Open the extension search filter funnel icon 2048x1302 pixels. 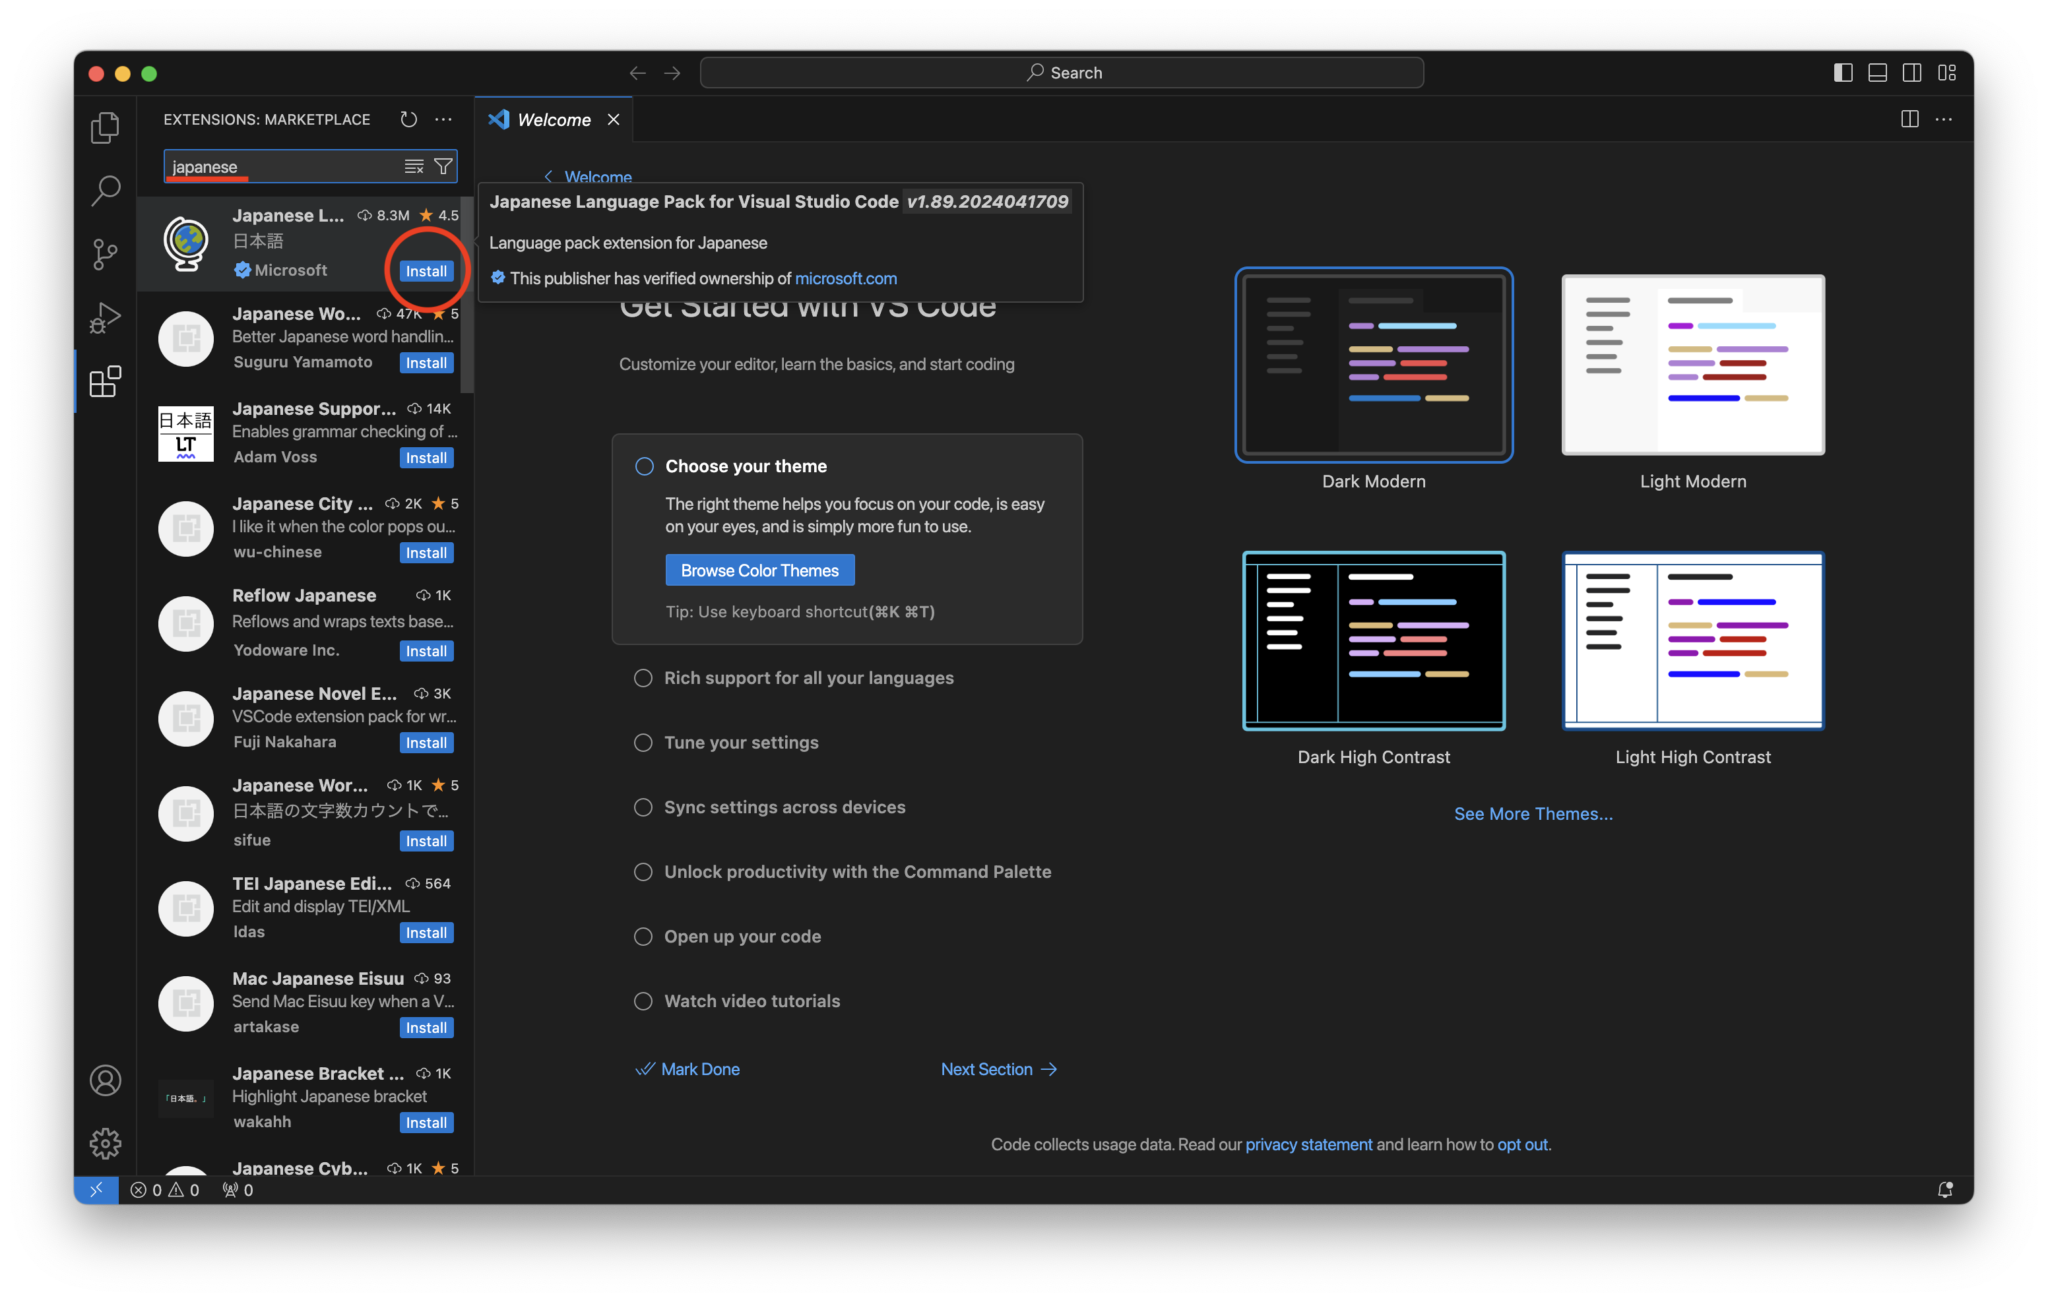tap(443, 166)
